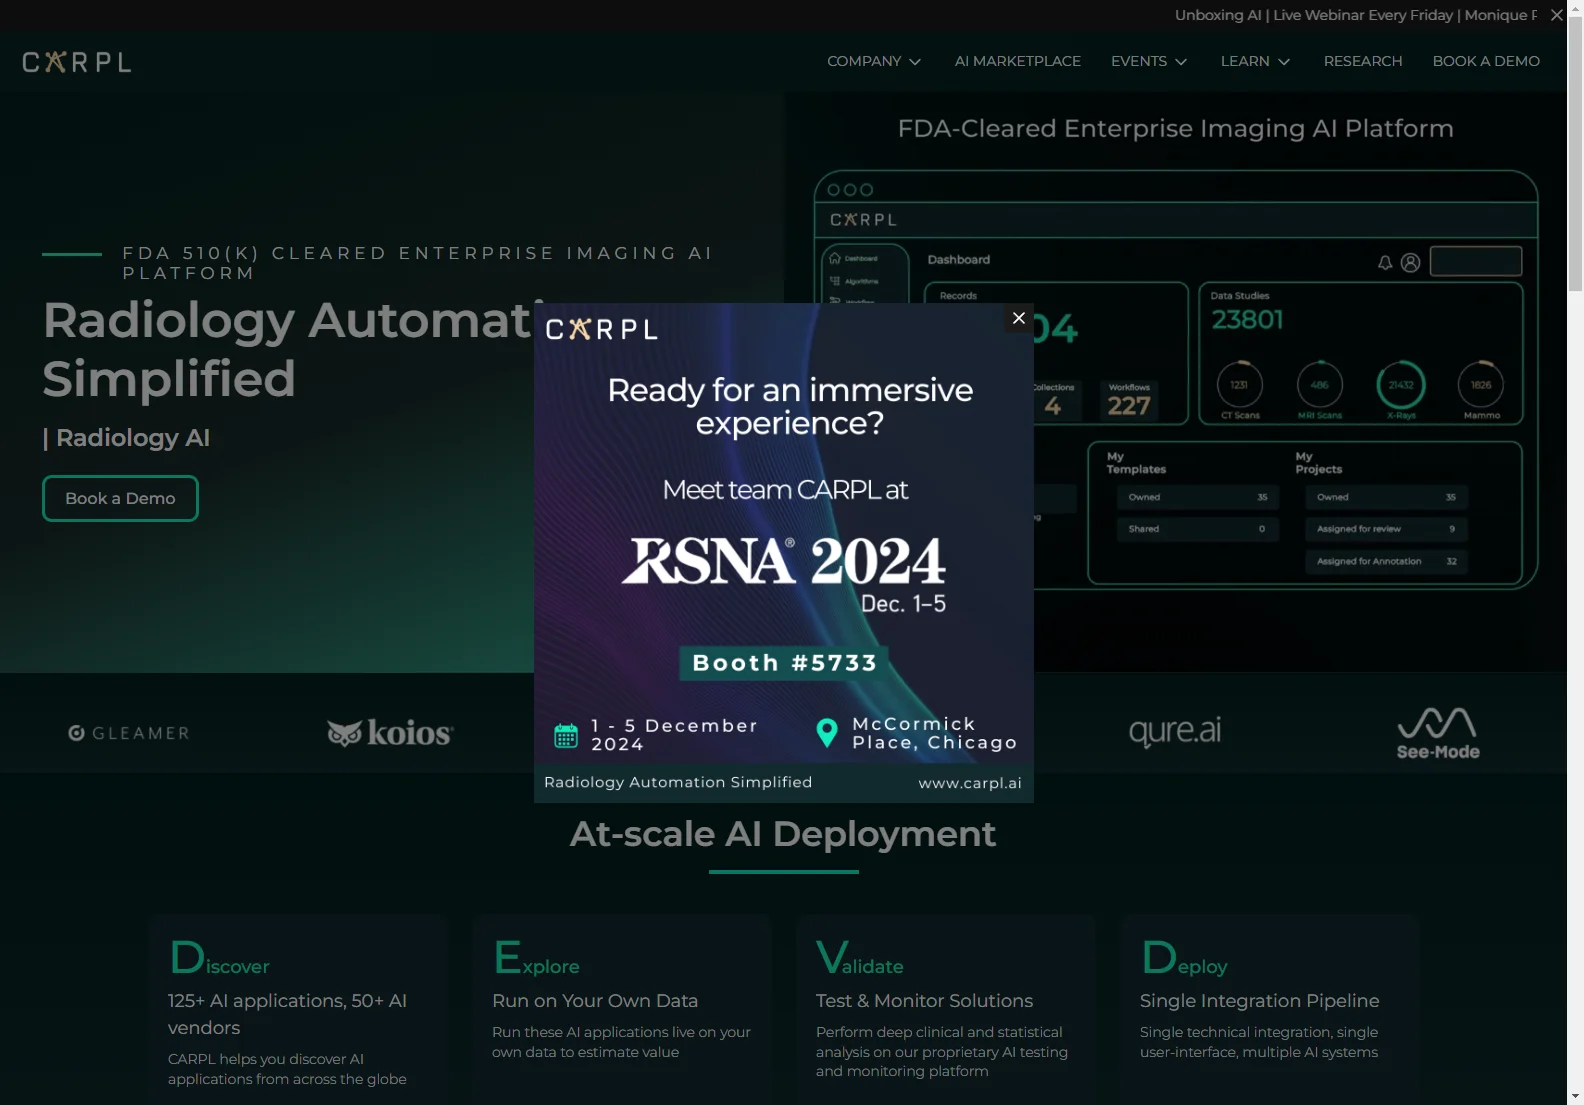Click the webinar announcement text

(x=1356, y=15)
